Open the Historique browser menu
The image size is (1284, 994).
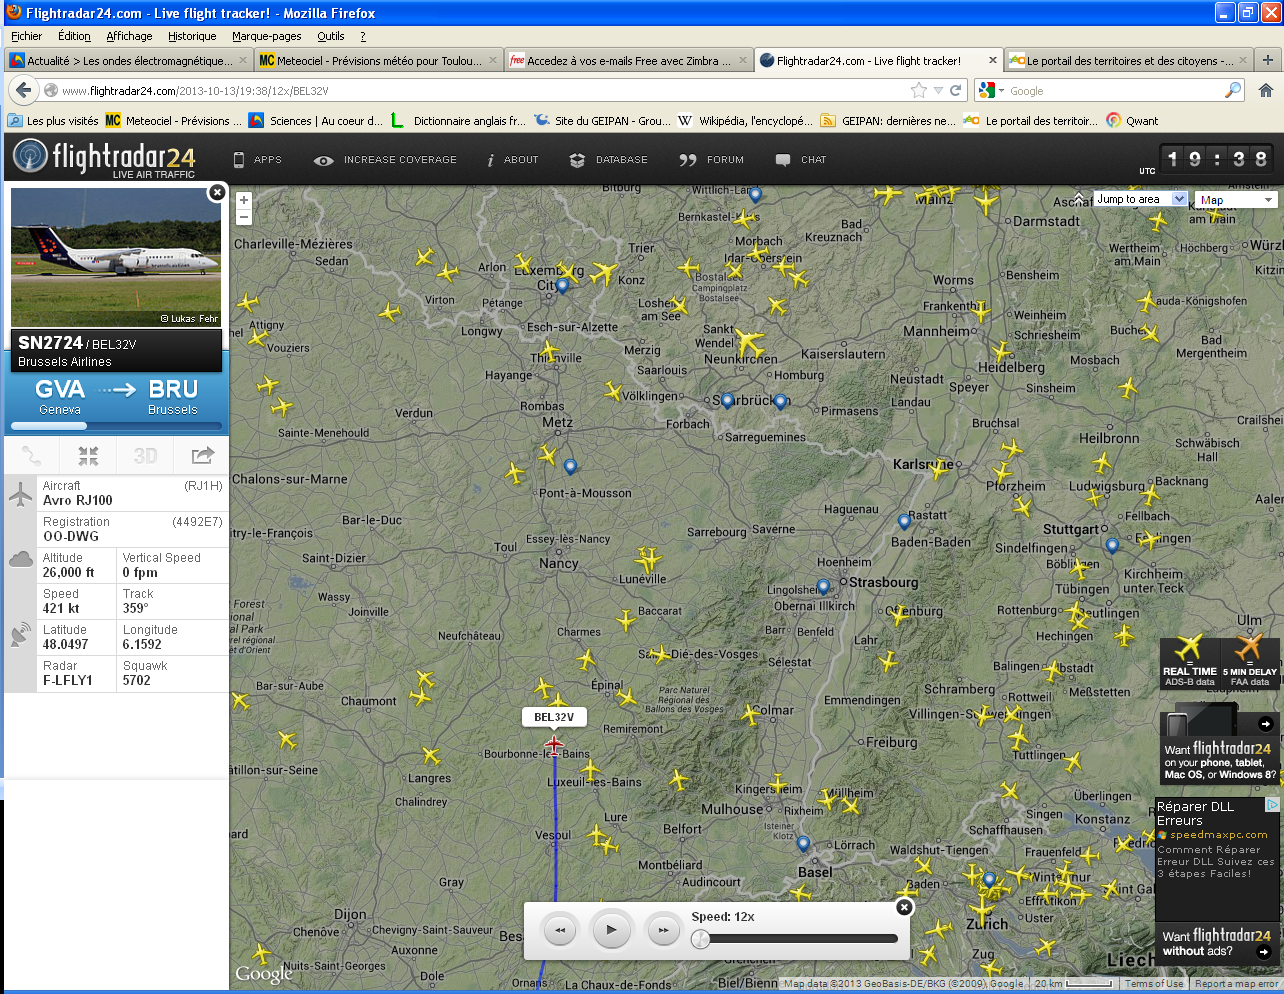click(192, 36)
